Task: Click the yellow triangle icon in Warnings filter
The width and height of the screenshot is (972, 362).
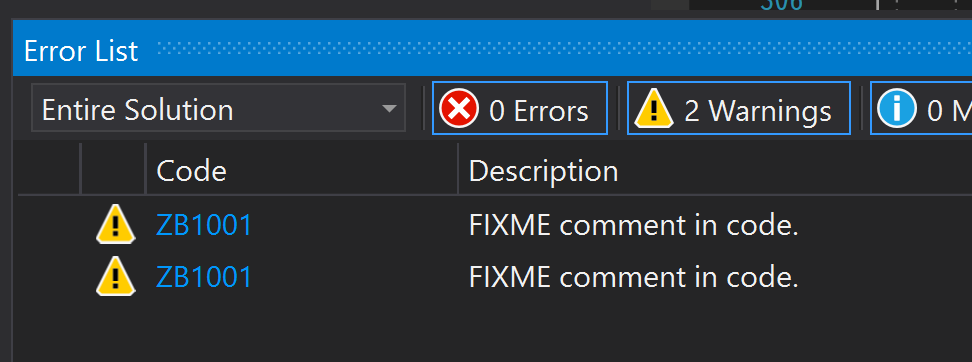Action: pos(653,109)
